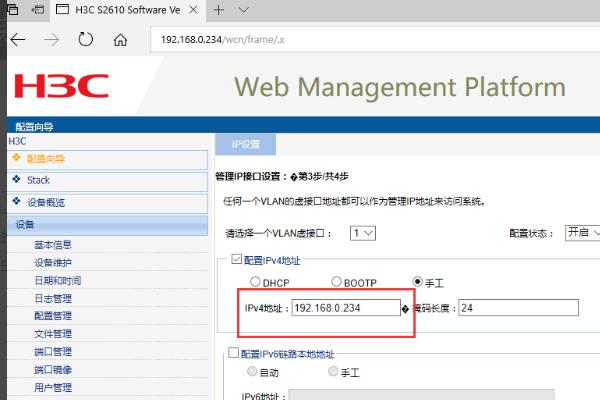Tick the 配置IPv6链路本地地址 checkbox
This screenshot has width=600, height=400.
pos(234,353)
